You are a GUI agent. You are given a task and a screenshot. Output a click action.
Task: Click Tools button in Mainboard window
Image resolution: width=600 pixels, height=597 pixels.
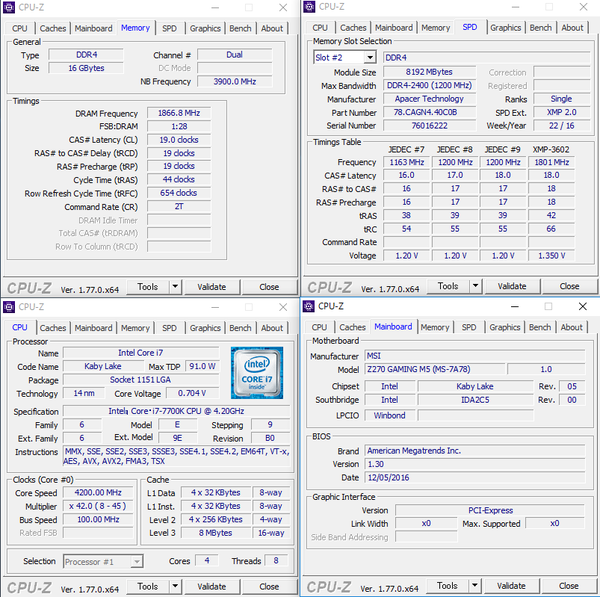point(447,586)
